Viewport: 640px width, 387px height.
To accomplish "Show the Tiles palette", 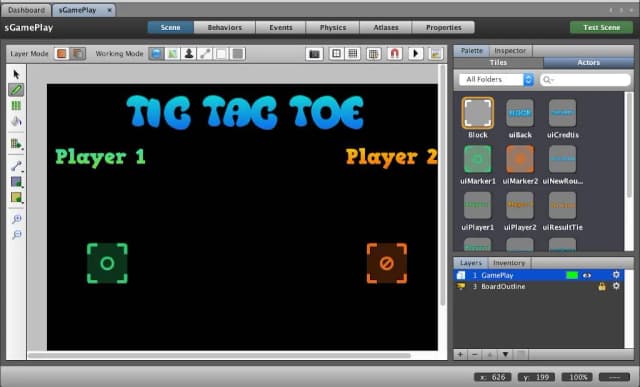I will (498, 62).
